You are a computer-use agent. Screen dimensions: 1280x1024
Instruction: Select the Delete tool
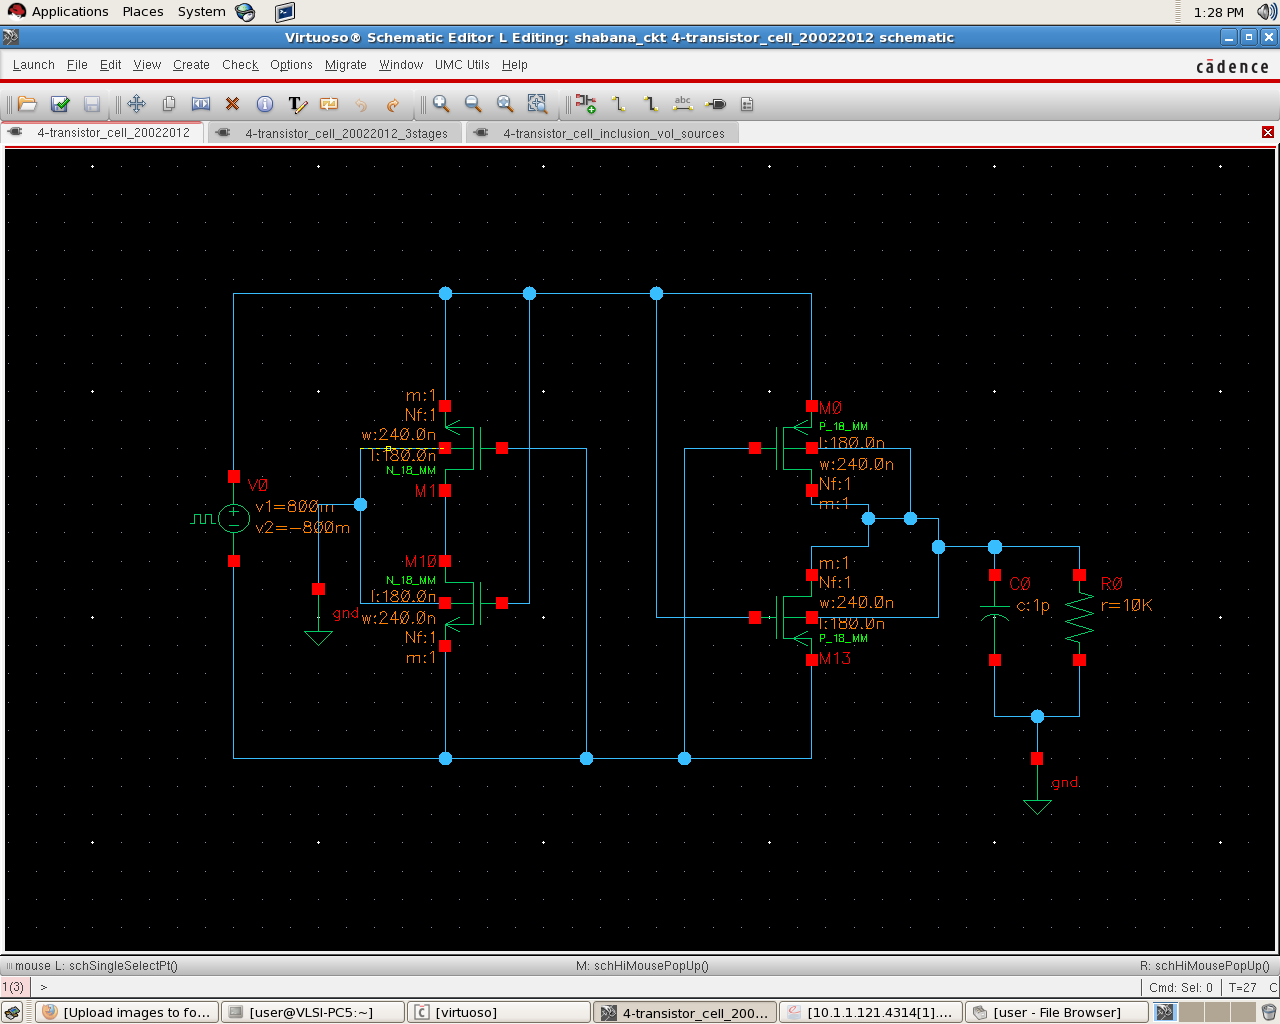(232, 104)
